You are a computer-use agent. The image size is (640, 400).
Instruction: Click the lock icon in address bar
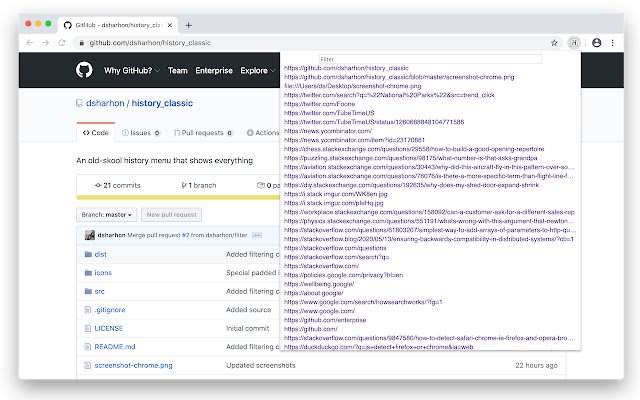tap(82, 43)
